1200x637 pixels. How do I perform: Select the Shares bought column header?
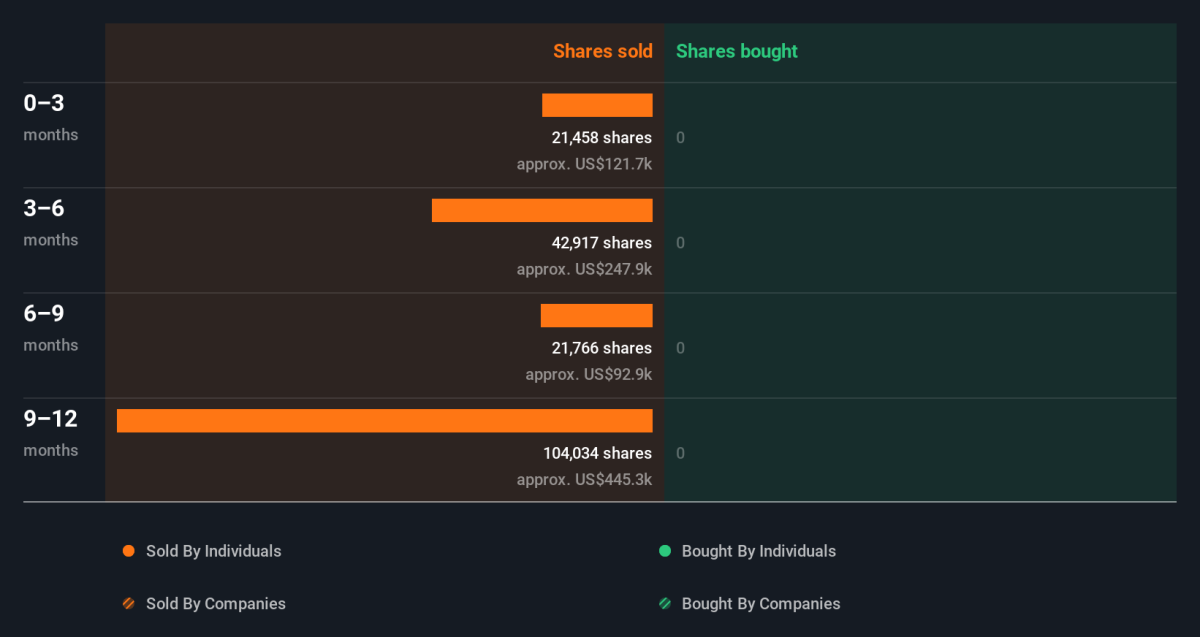(x=736, y=51)
